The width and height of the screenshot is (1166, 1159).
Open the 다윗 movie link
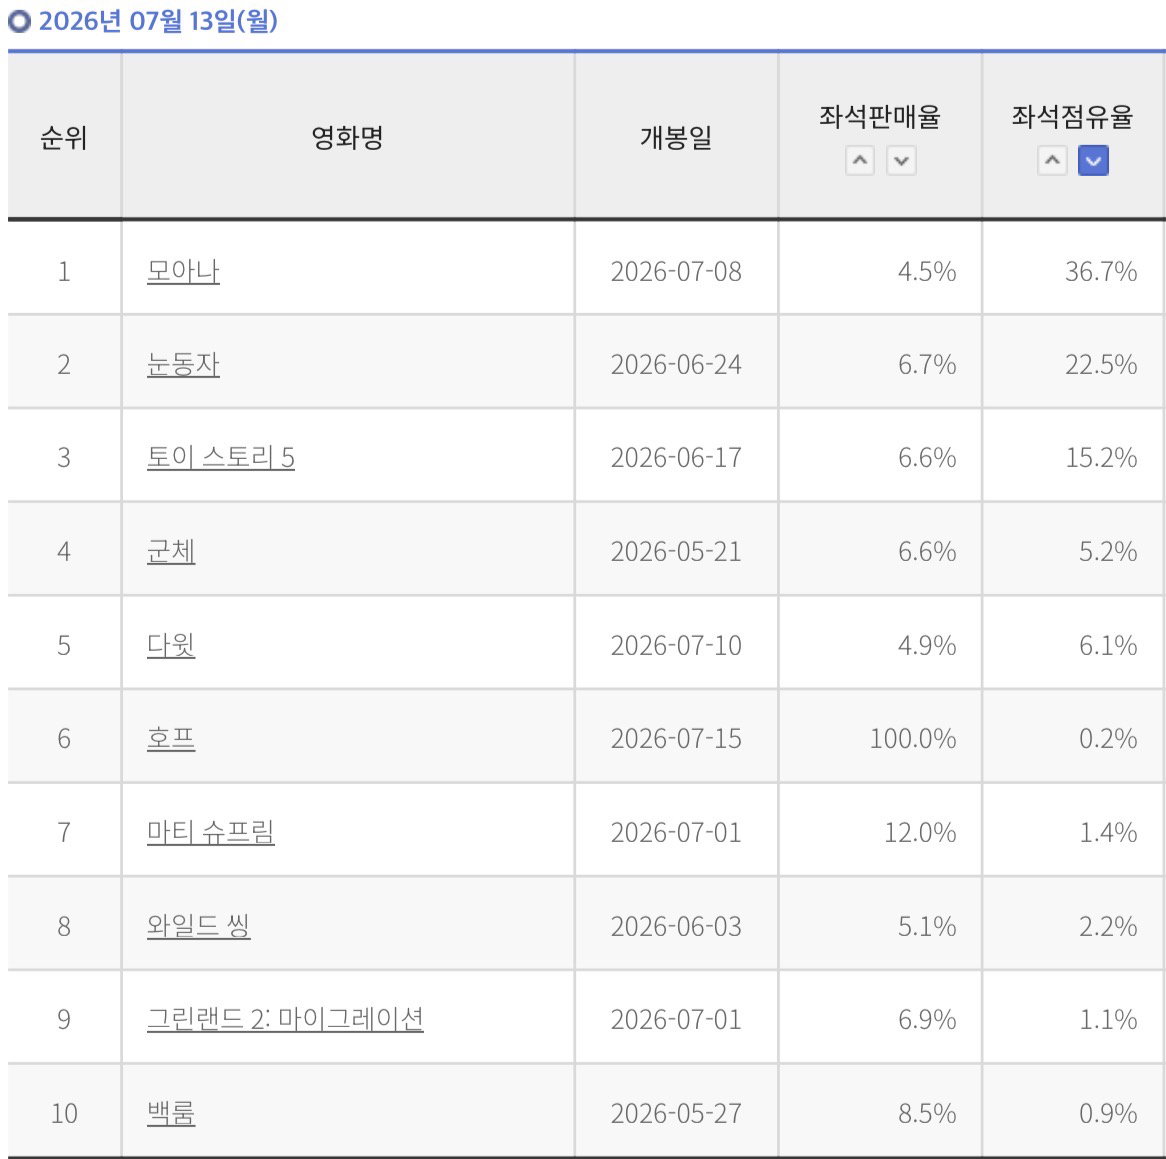(171, 645)
